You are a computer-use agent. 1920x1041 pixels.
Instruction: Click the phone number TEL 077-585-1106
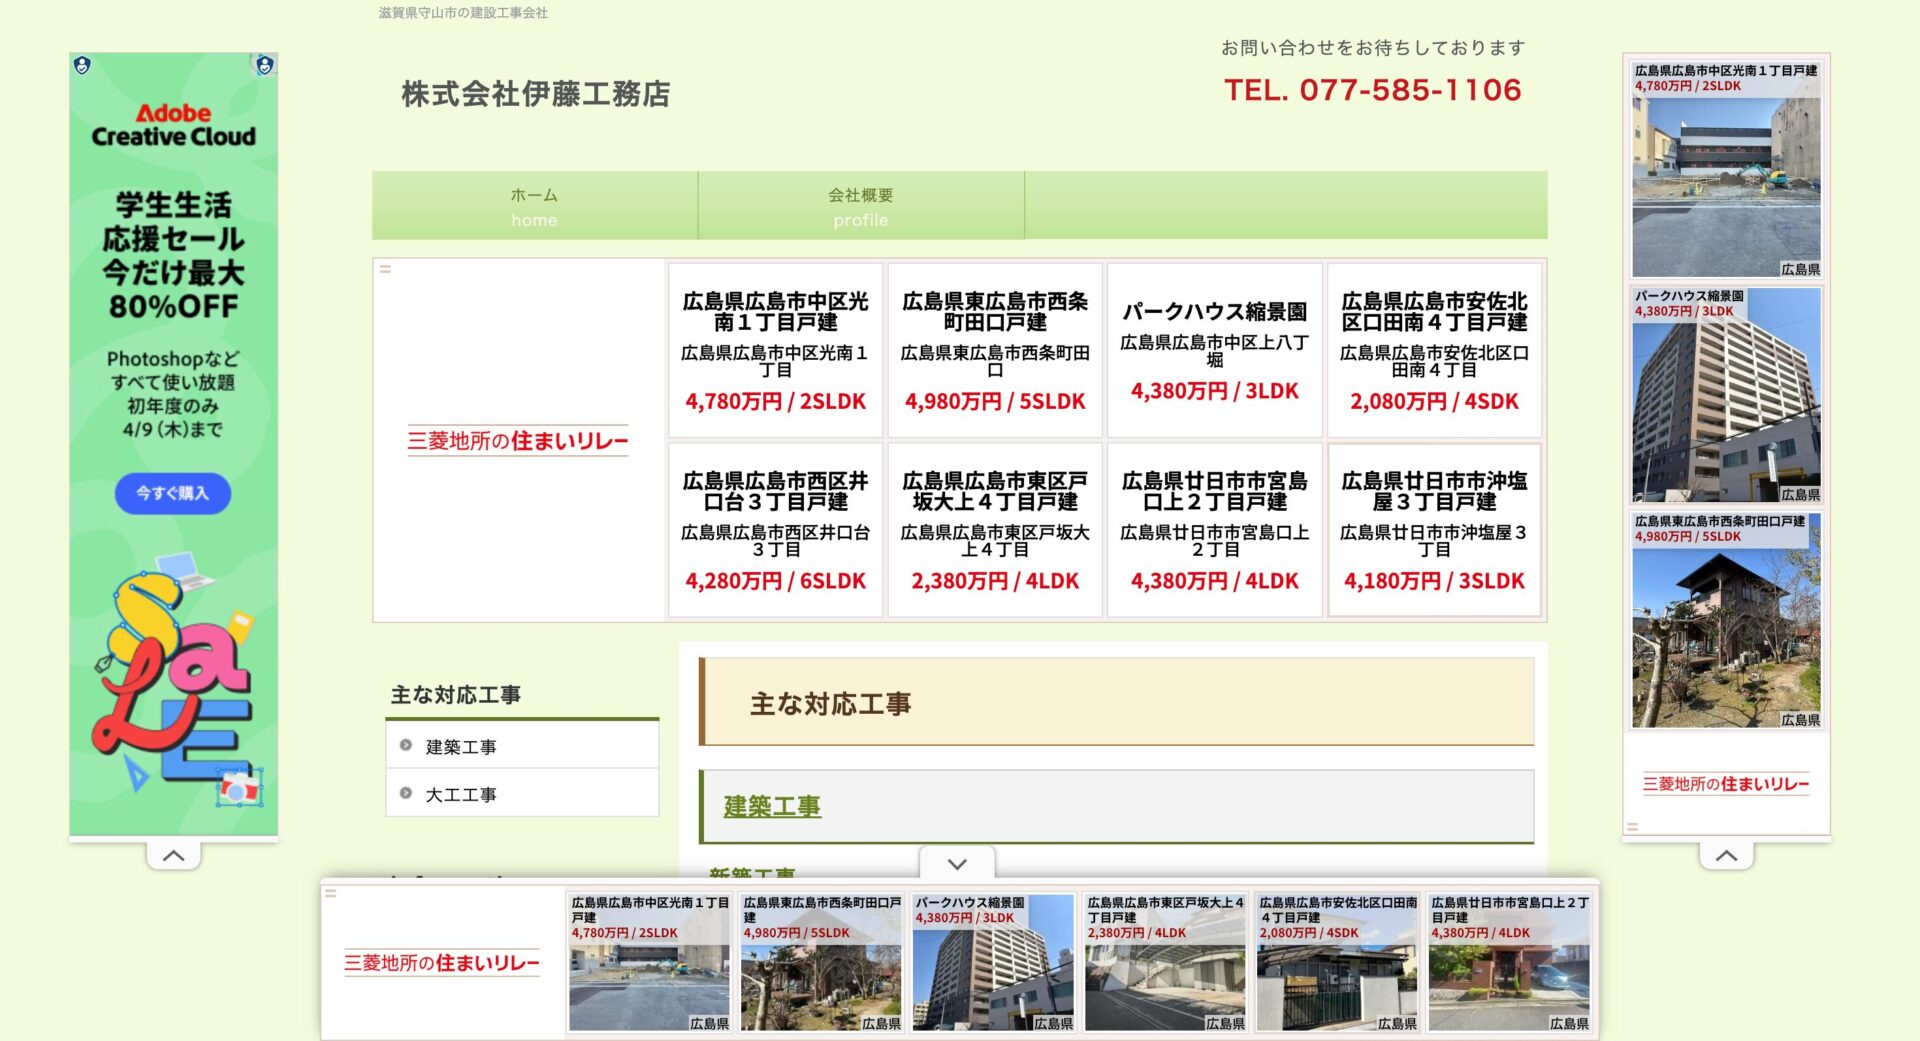[1370, 90]
